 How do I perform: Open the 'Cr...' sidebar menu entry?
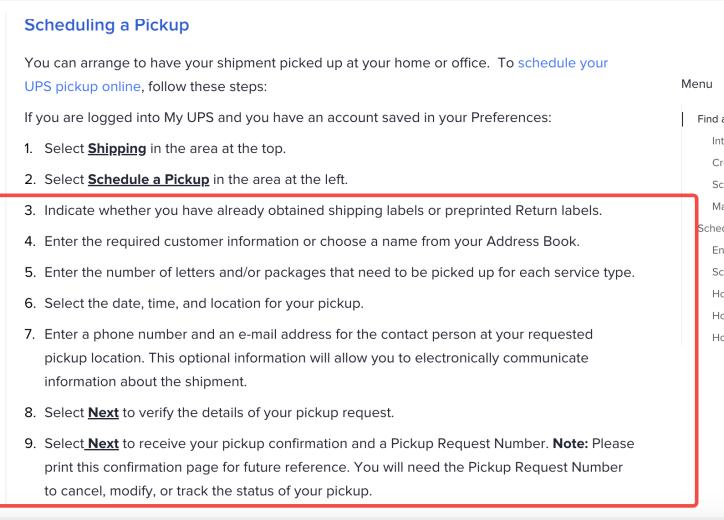point(718,163)
